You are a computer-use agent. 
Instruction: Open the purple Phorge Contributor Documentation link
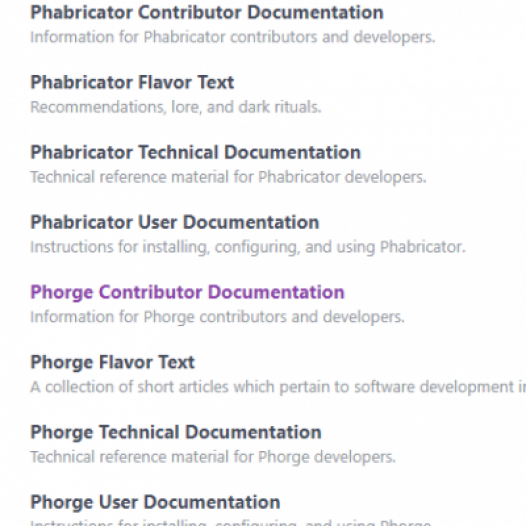(187, 293)
